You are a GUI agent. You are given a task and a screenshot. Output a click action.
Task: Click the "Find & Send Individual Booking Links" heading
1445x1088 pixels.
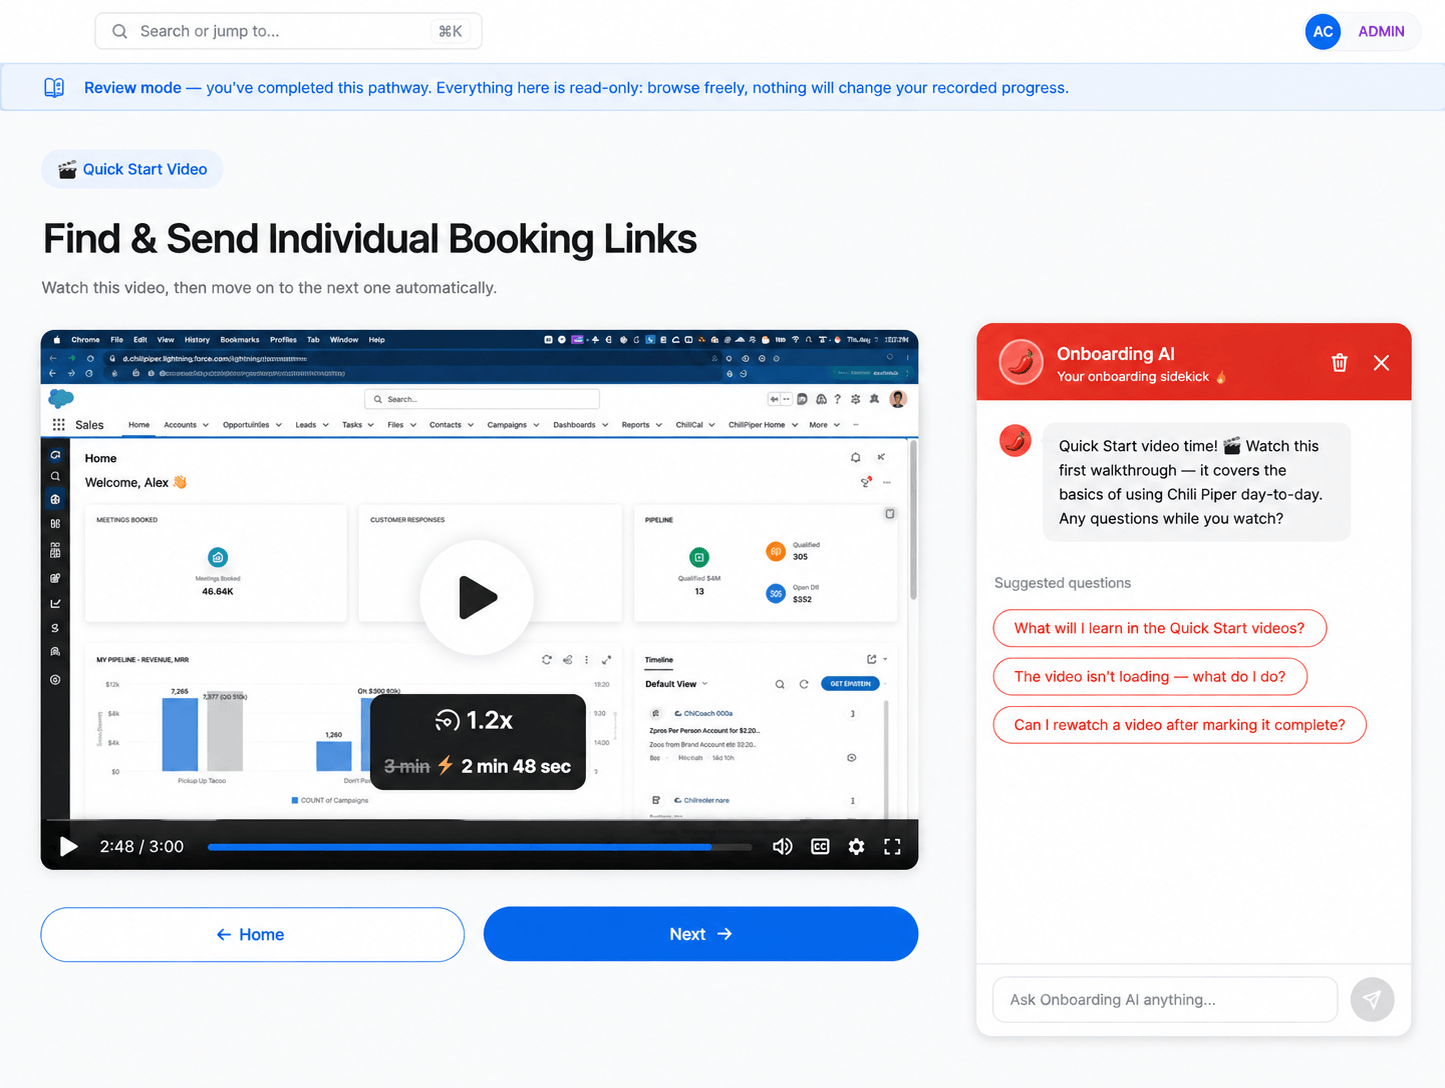pos(370,239)
